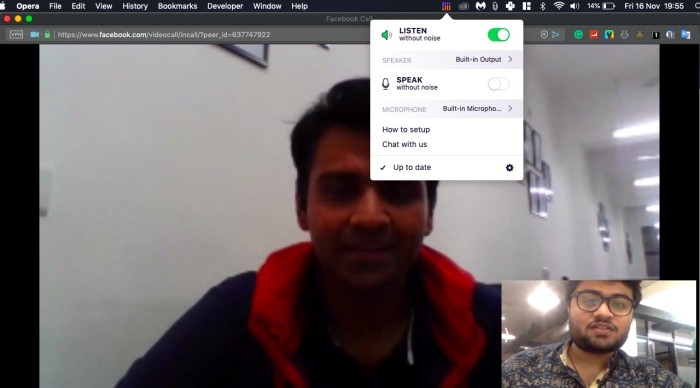Click the Chat with us link
Viewport: 700px width, 388px height.
pos(404,144)
